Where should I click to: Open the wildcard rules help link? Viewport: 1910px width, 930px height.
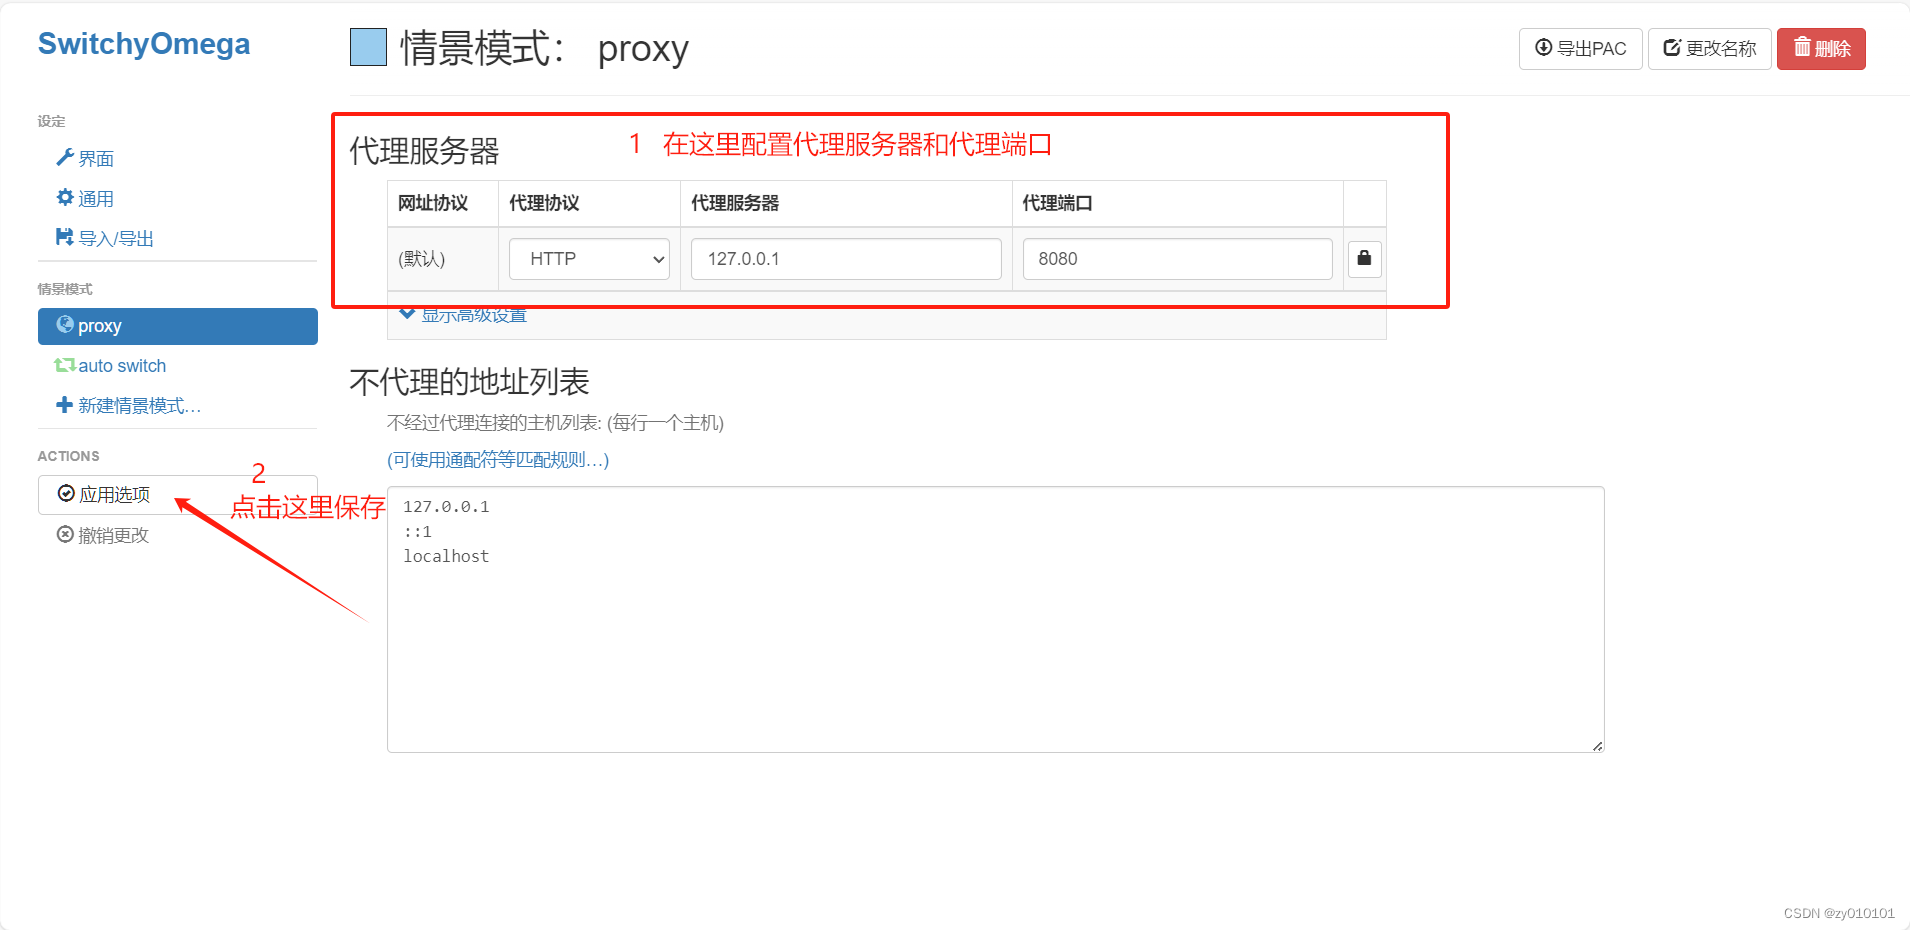pos(498,460)
